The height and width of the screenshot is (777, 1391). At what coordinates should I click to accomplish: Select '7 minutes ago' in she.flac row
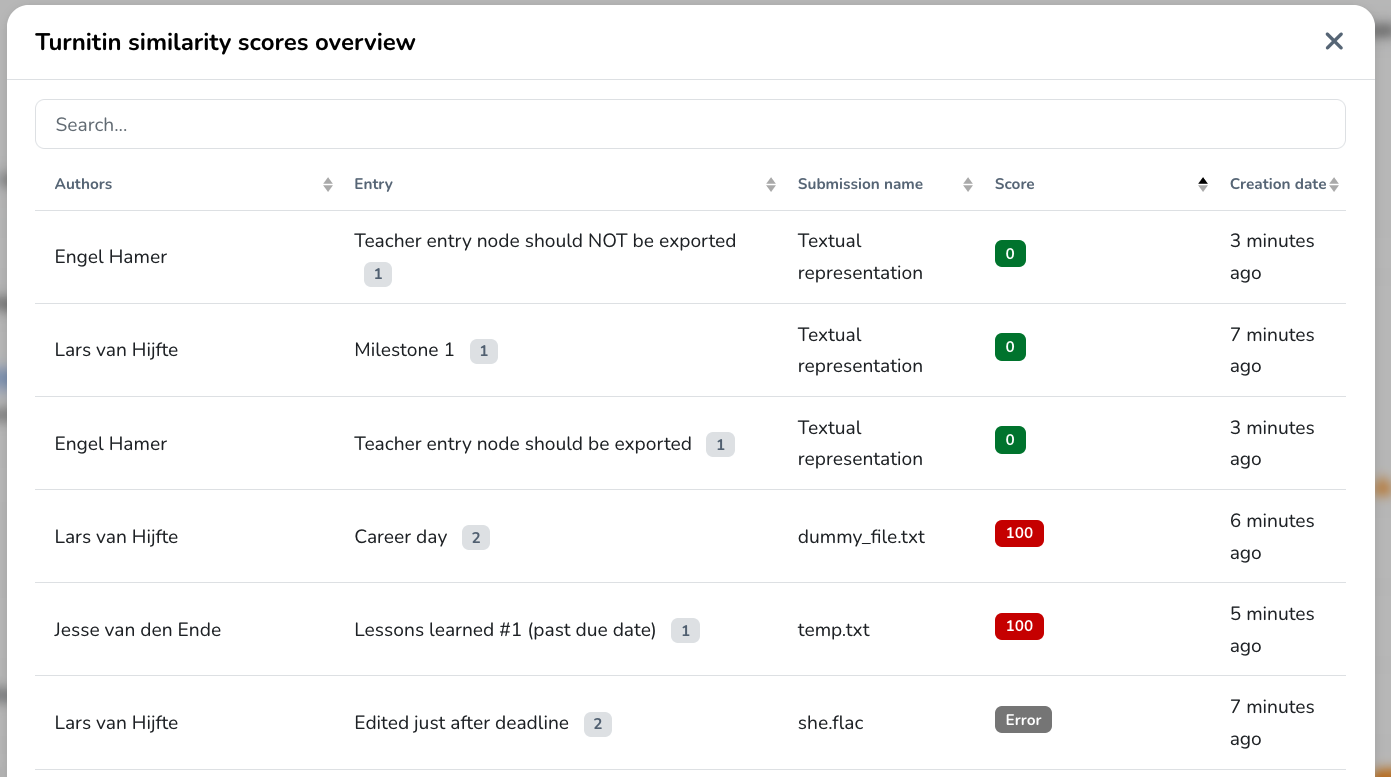click(1272, 723)
